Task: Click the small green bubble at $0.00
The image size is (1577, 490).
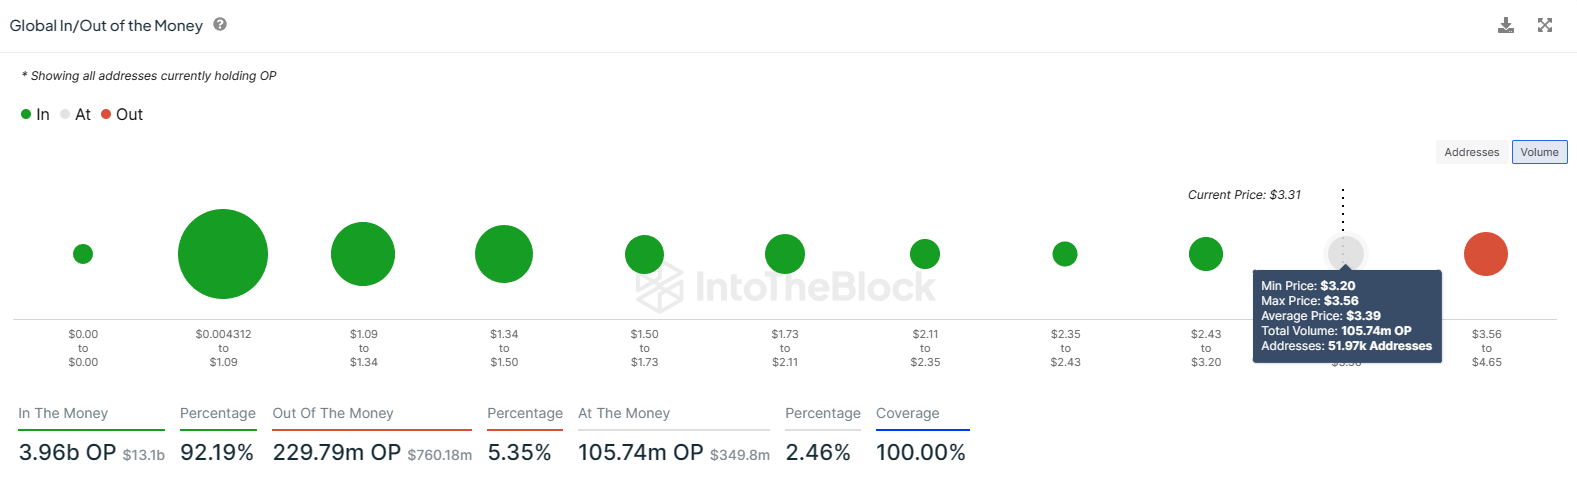Action: pyautogui.click(x=83, y=254)
